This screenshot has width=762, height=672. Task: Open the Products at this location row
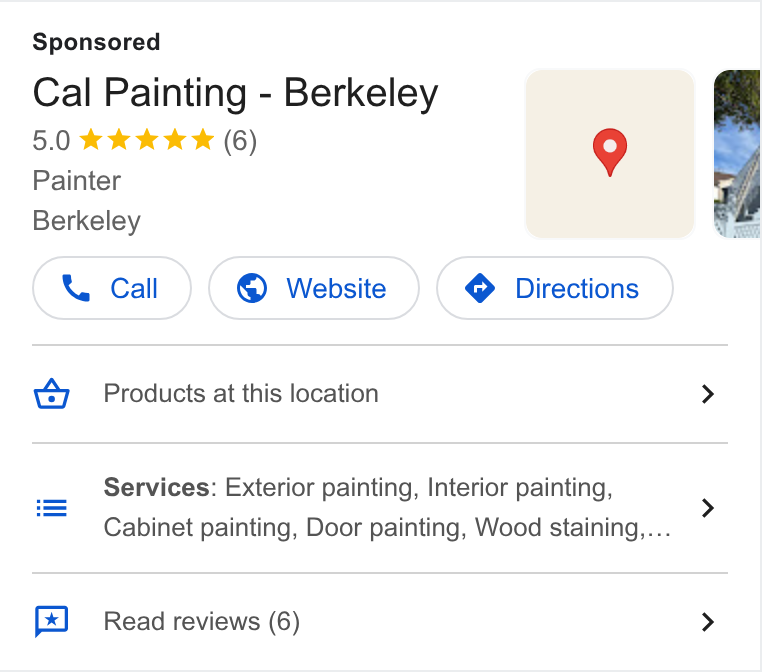(380, 394)
